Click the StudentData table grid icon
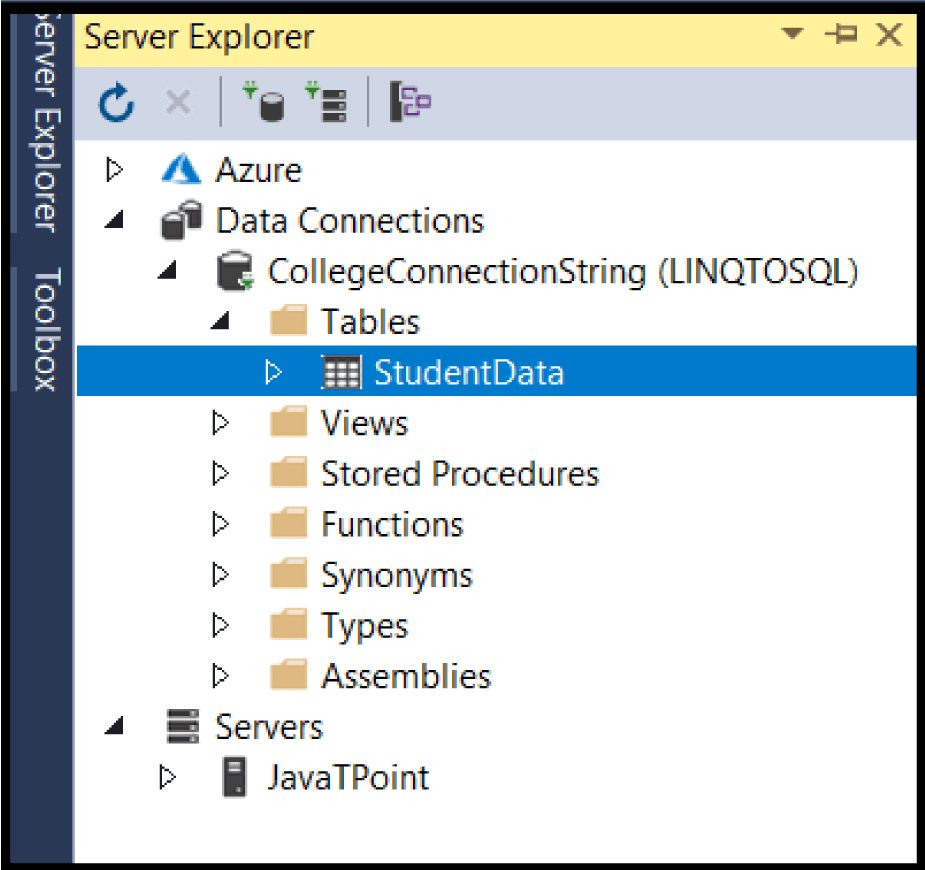The height and width of the screenshot is (870, 925). [x=341, y=373]
